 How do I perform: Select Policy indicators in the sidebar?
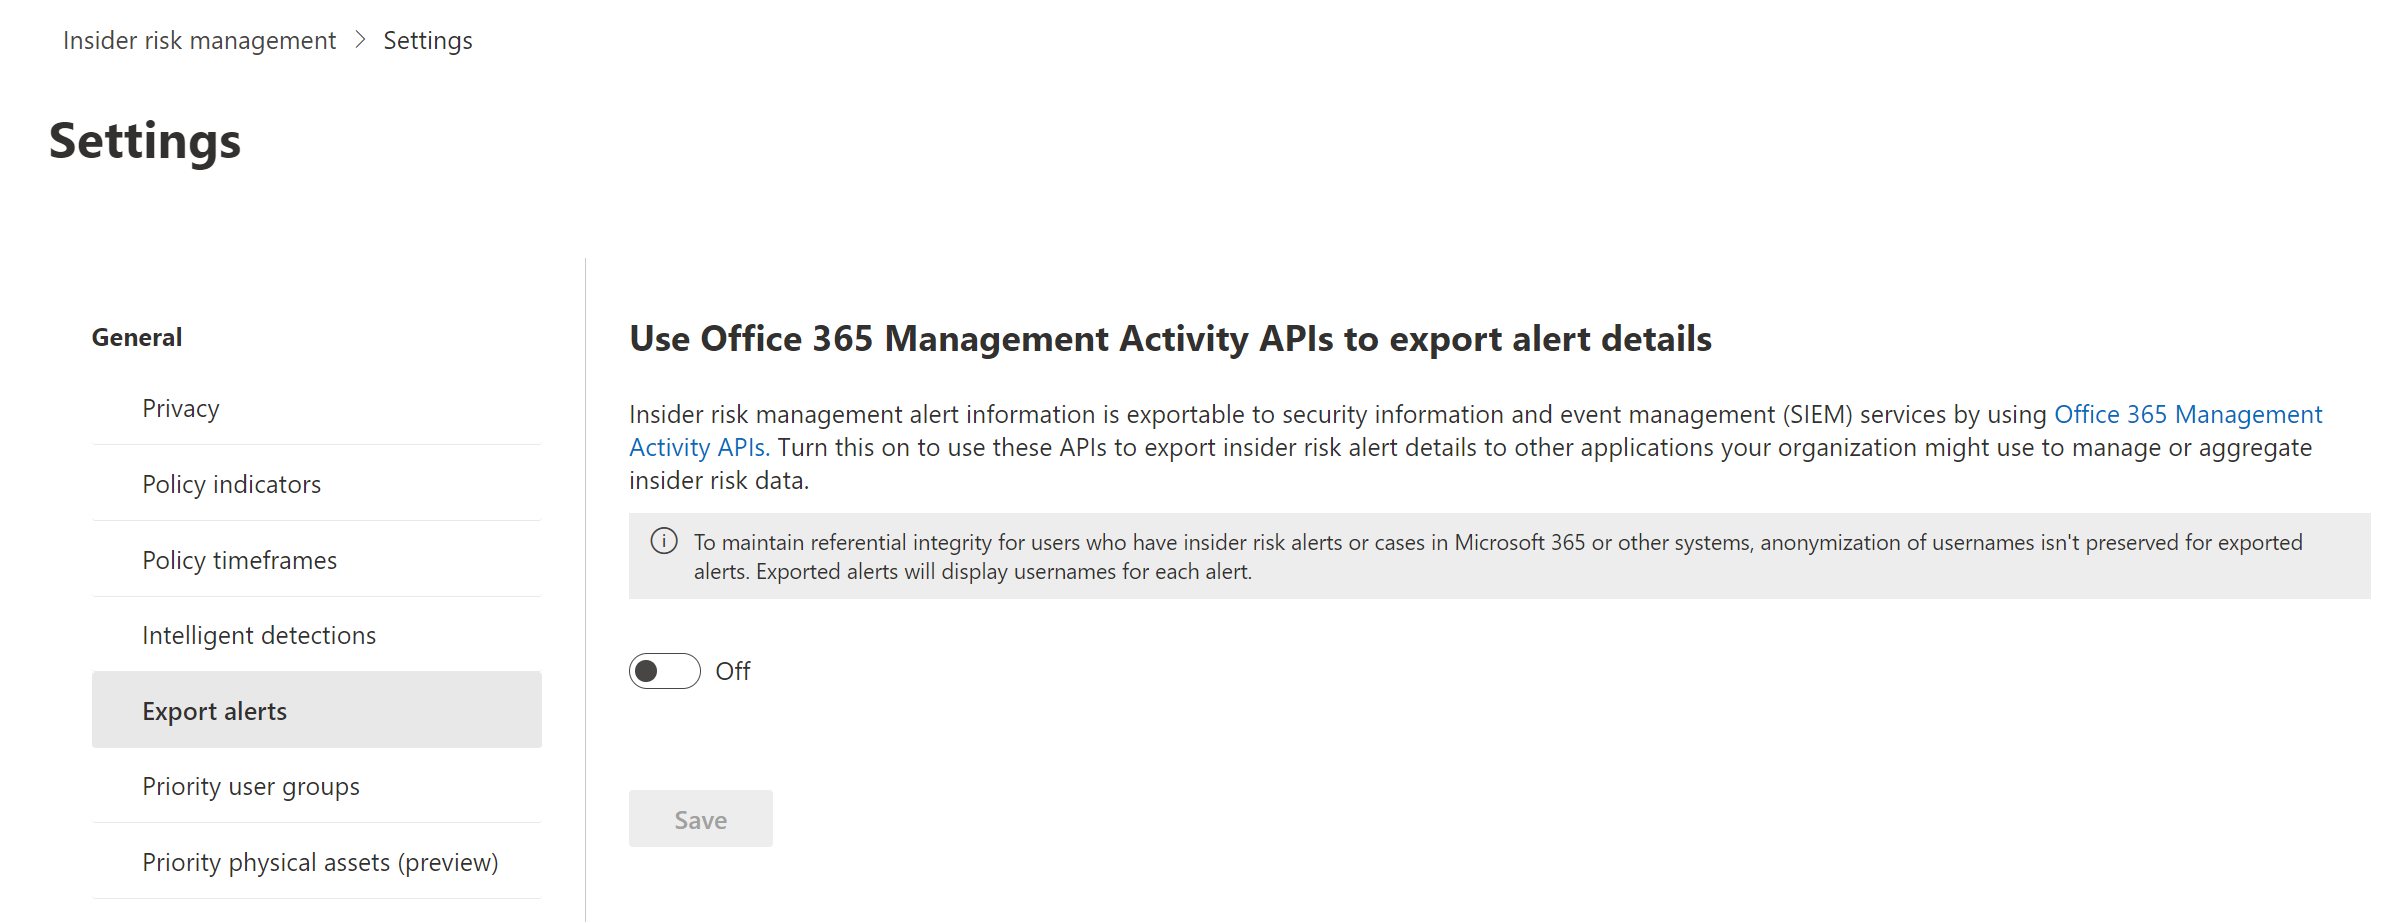[x=231, y=484]
